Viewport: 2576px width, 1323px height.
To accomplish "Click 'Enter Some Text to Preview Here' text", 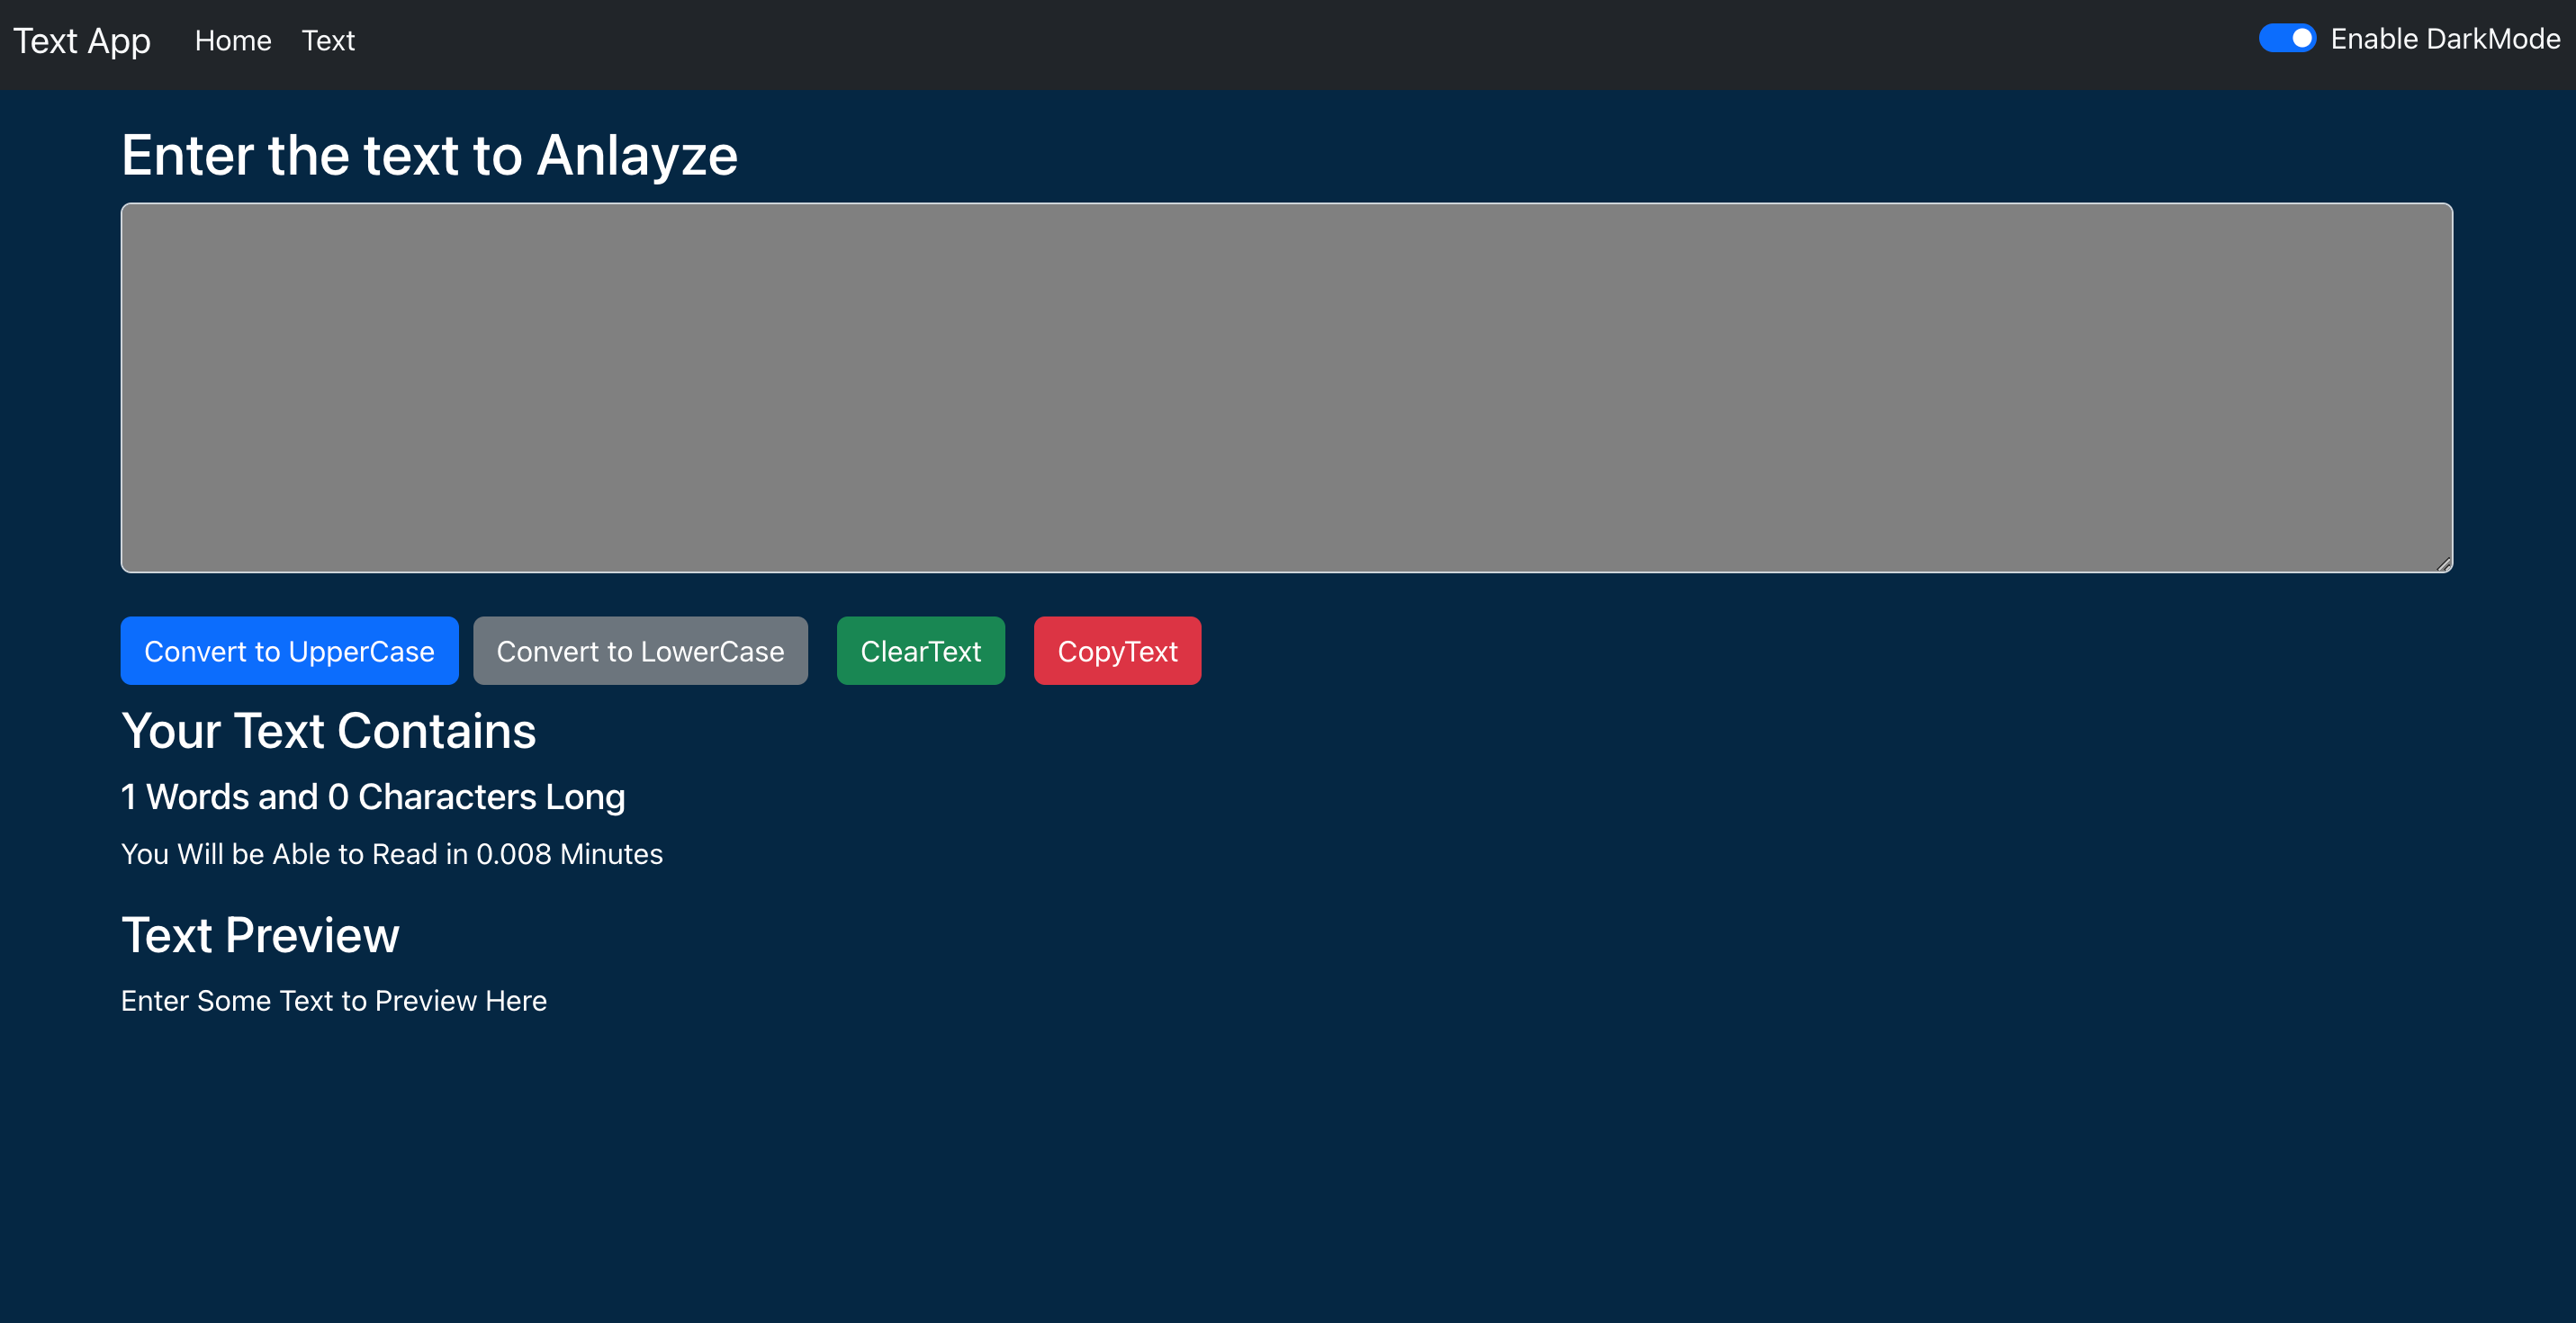I will click(x=334, y=1001).
